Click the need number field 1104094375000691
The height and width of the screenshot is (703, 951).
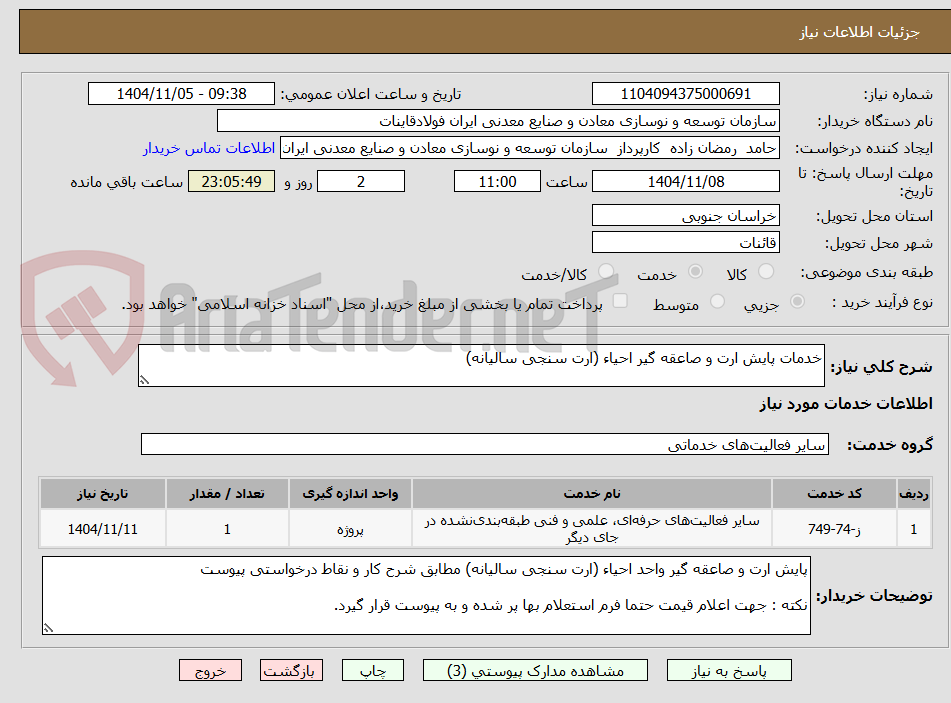point(685,94)
